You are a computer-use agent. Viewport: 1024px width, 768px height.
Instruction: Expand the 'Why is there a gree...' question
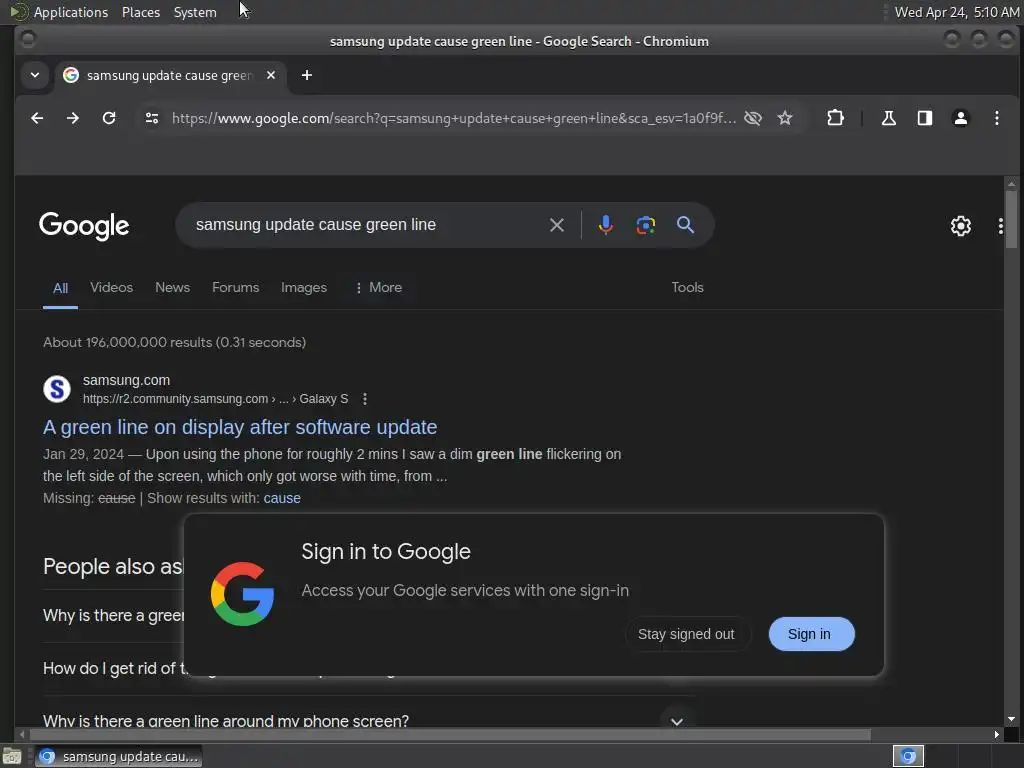(114, 616)
